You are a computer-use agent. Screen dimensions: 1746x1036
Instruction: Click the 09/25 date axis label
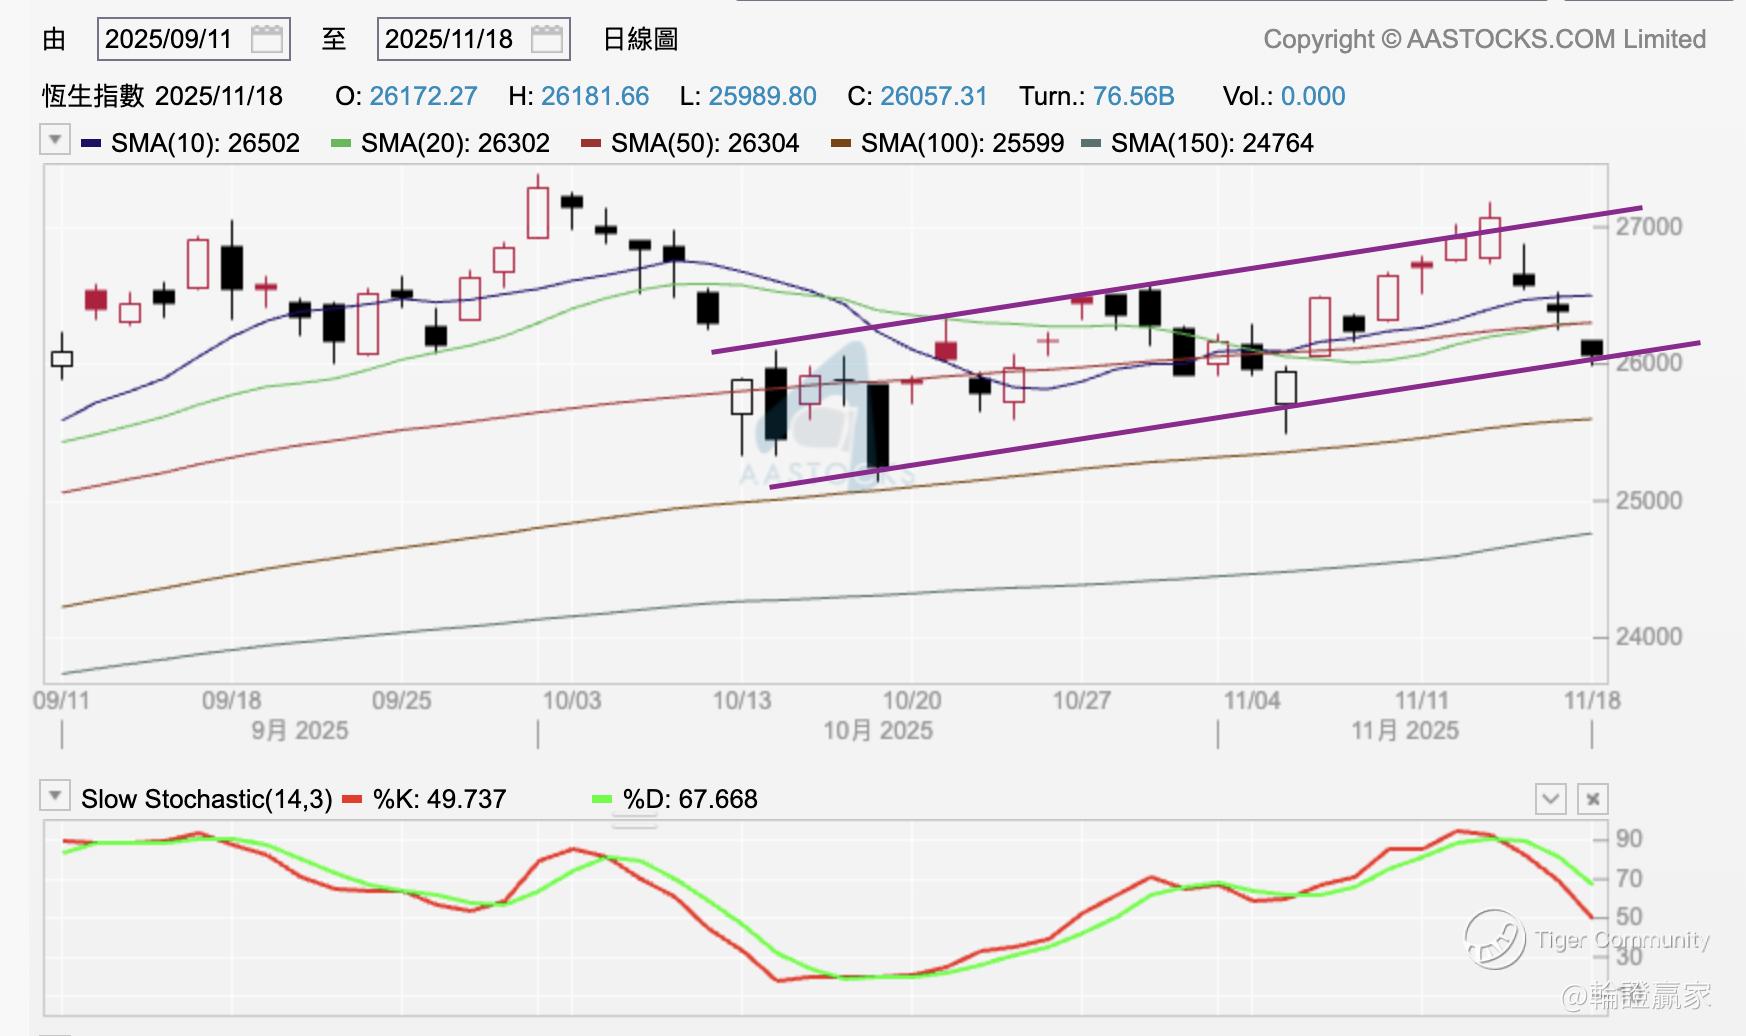point(402,700)
